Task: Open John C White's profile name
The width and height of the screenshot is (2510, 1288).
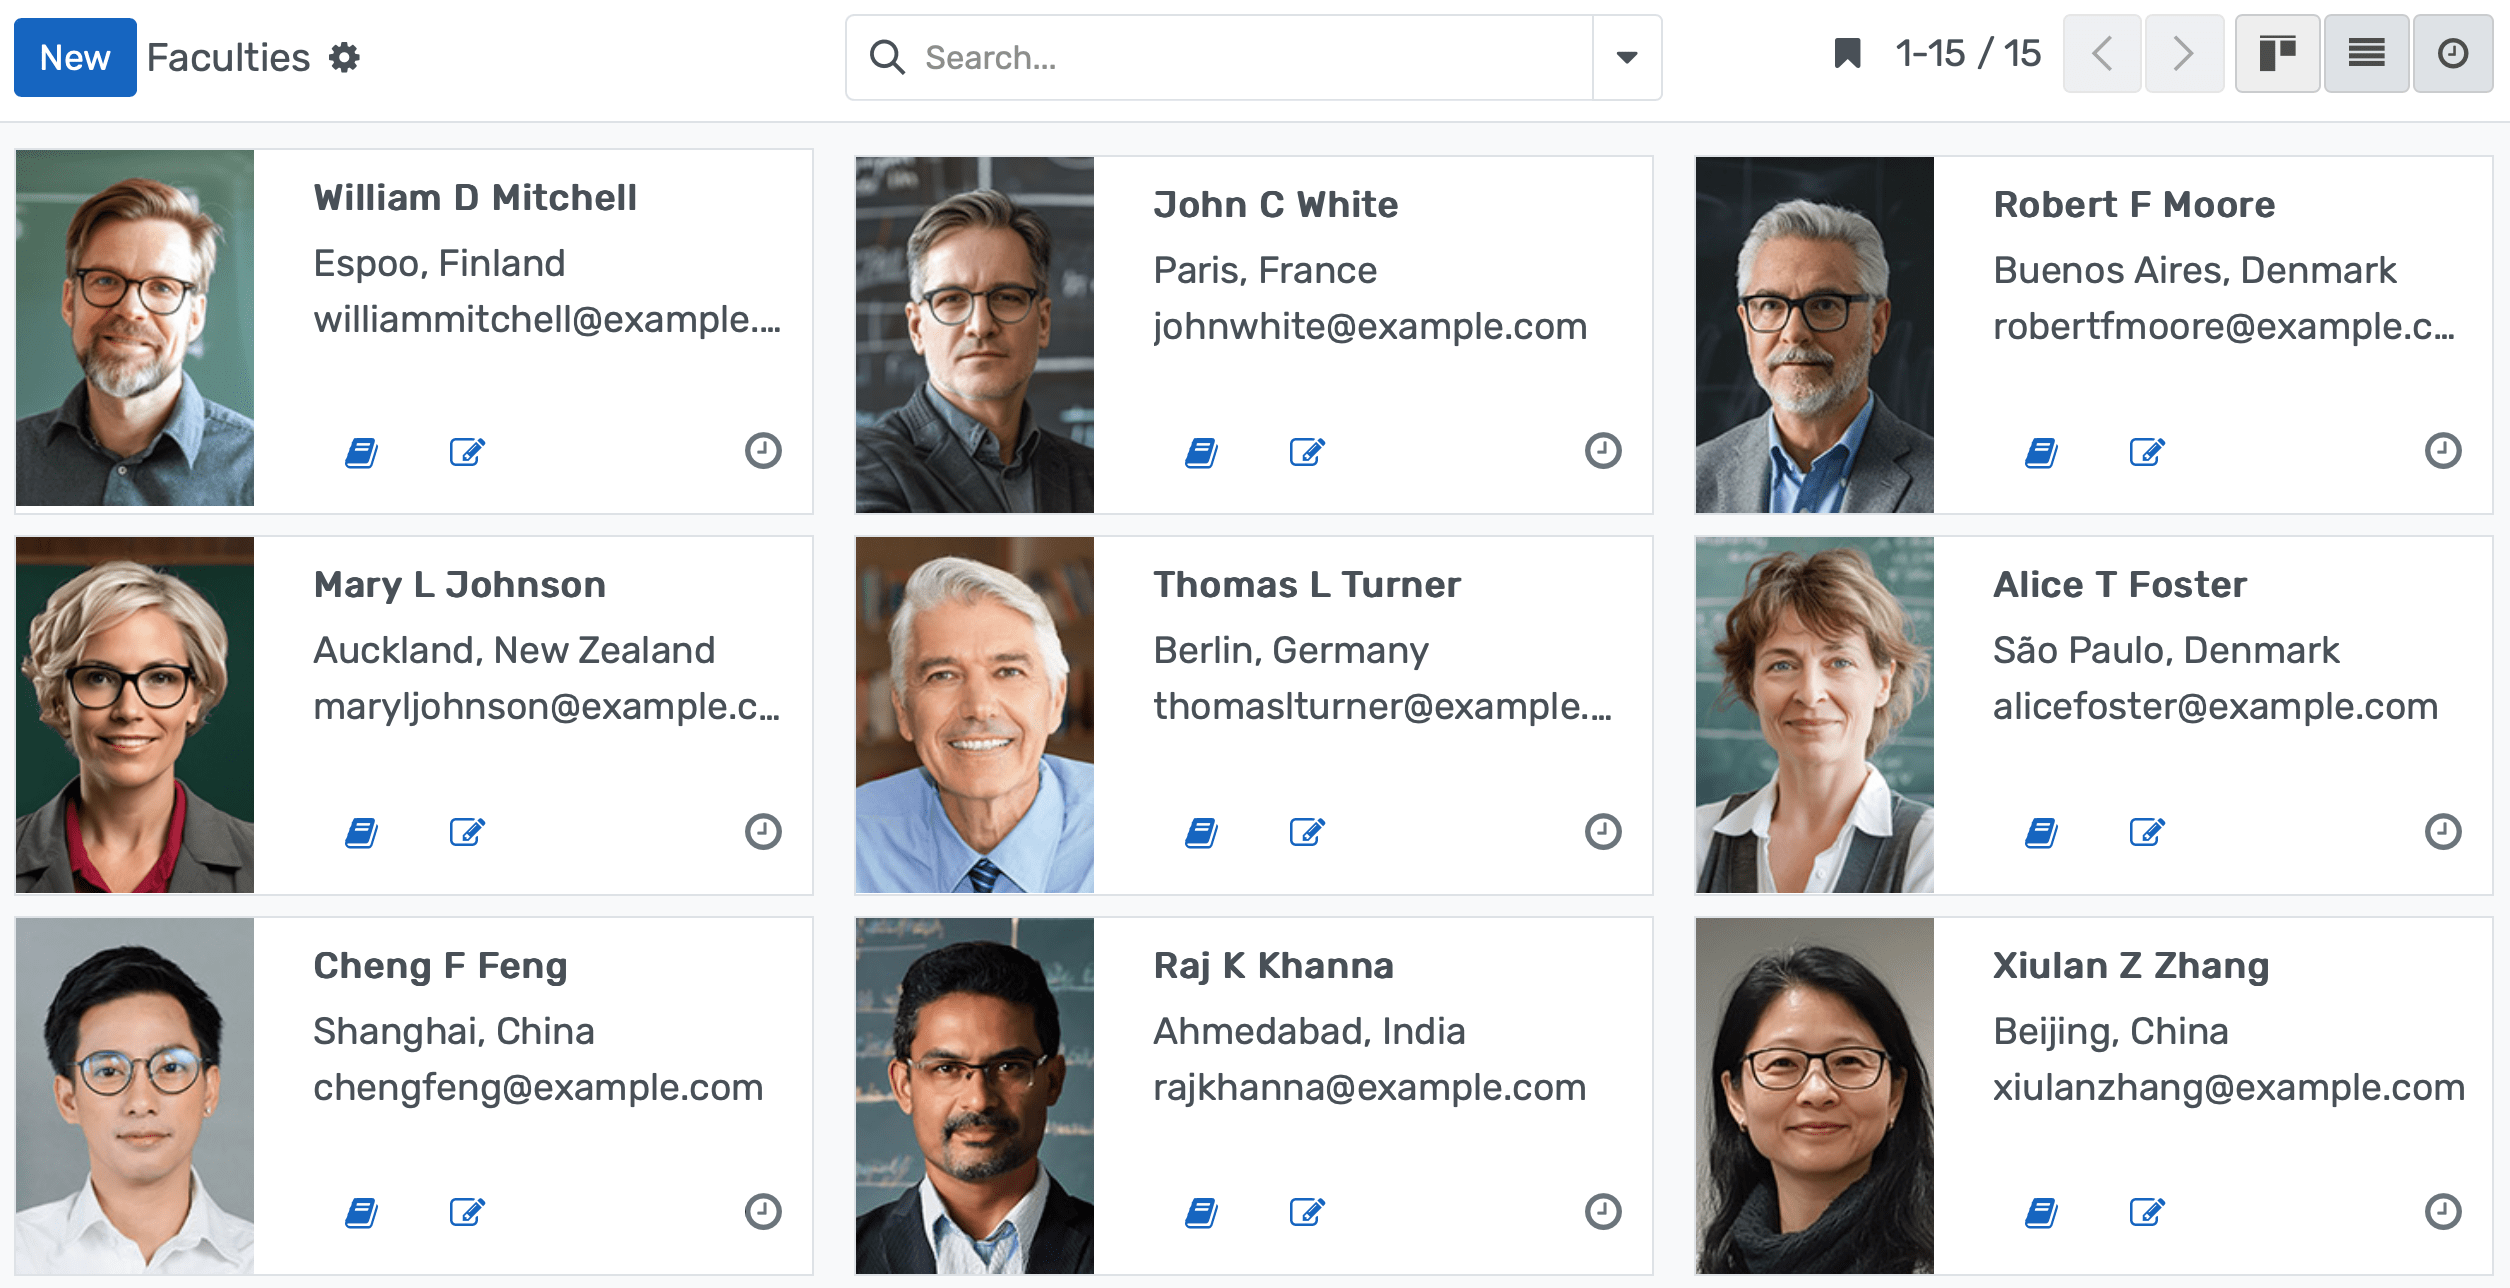Action: pos(1275,204)
